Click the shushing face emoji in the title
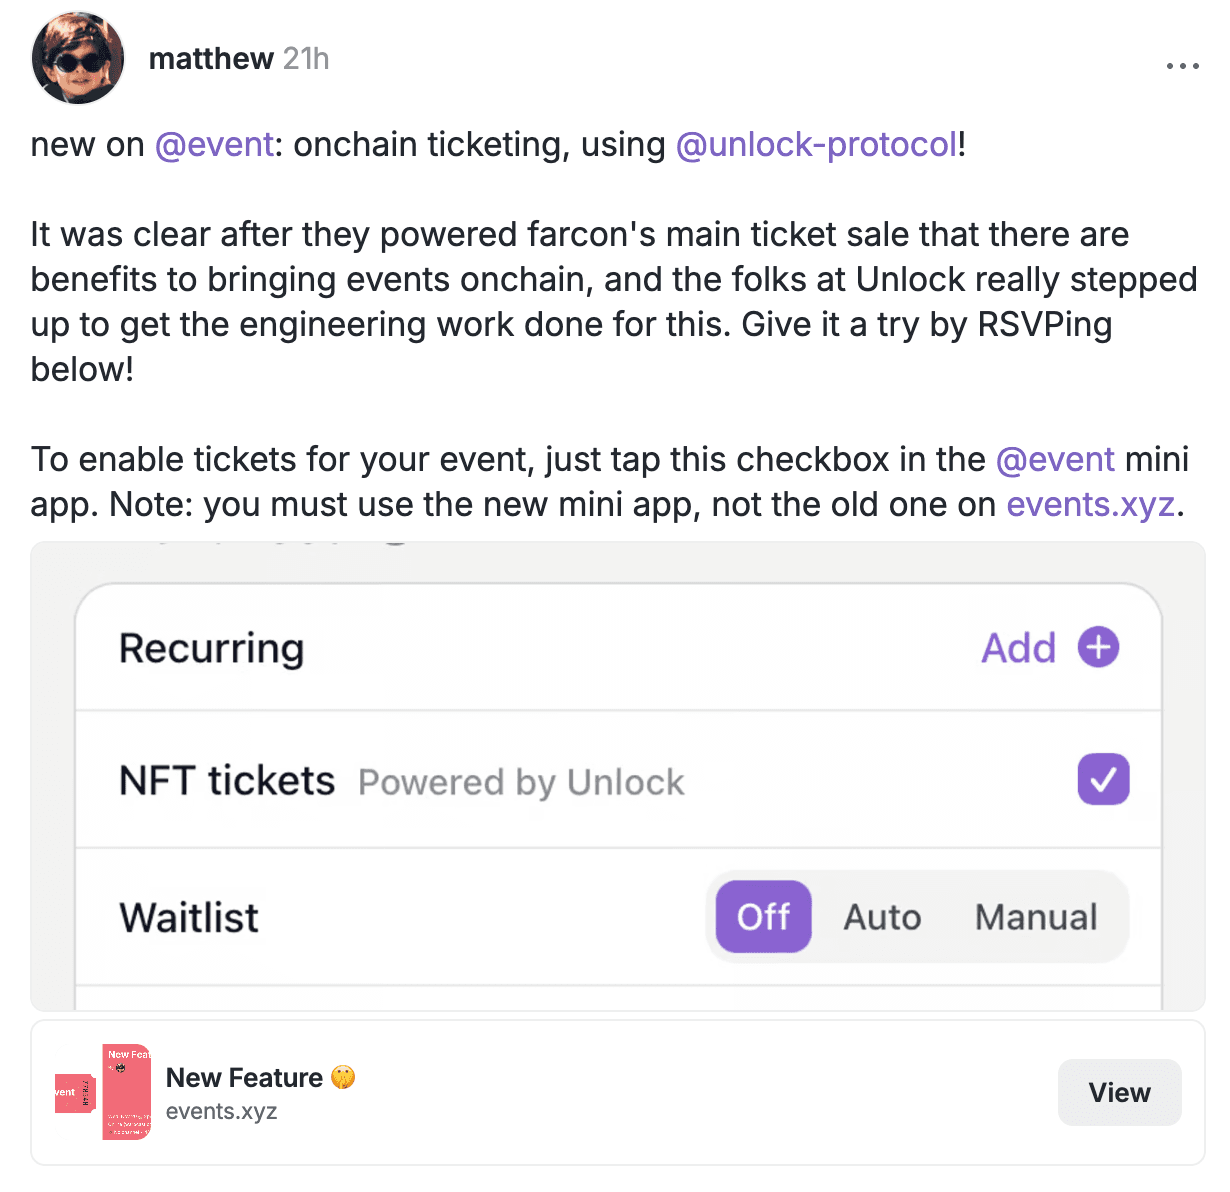The width and height of the screenshot is (1230, 1192). click(x=343, y=1077)
